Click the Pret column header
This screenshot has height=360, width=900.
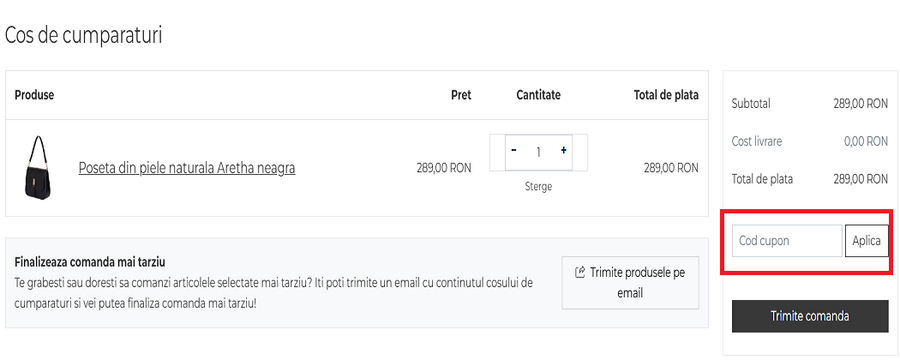[x=460, y=95]
